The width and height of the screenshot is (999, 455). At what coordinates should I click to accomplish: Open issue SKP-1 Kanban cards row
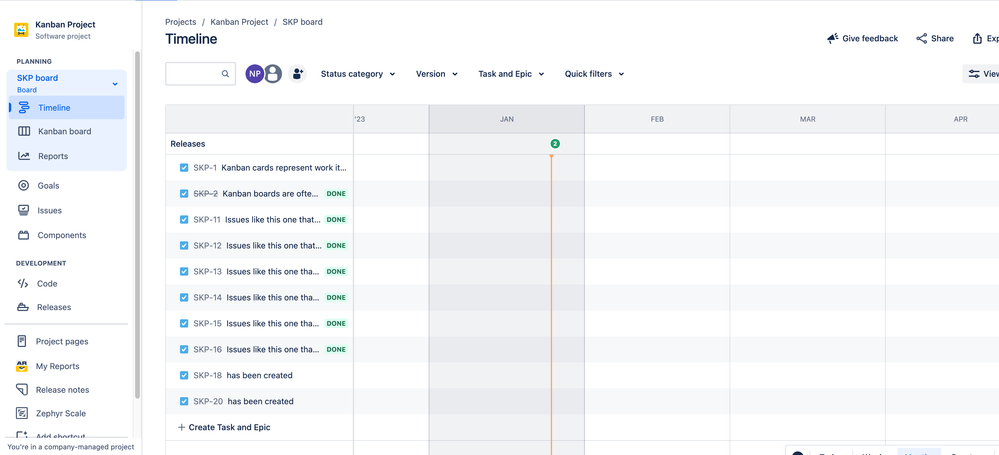[259, 168]
